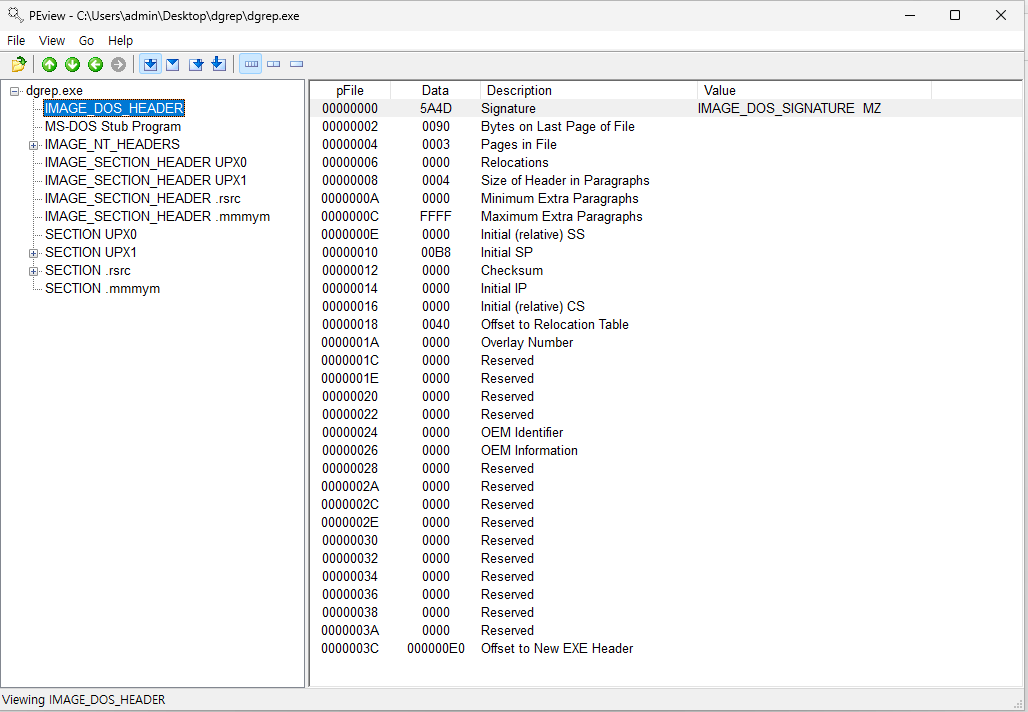
Task: Click Bytes on Last Page of File
Action: pyautogui.click(x=558, y=127)
